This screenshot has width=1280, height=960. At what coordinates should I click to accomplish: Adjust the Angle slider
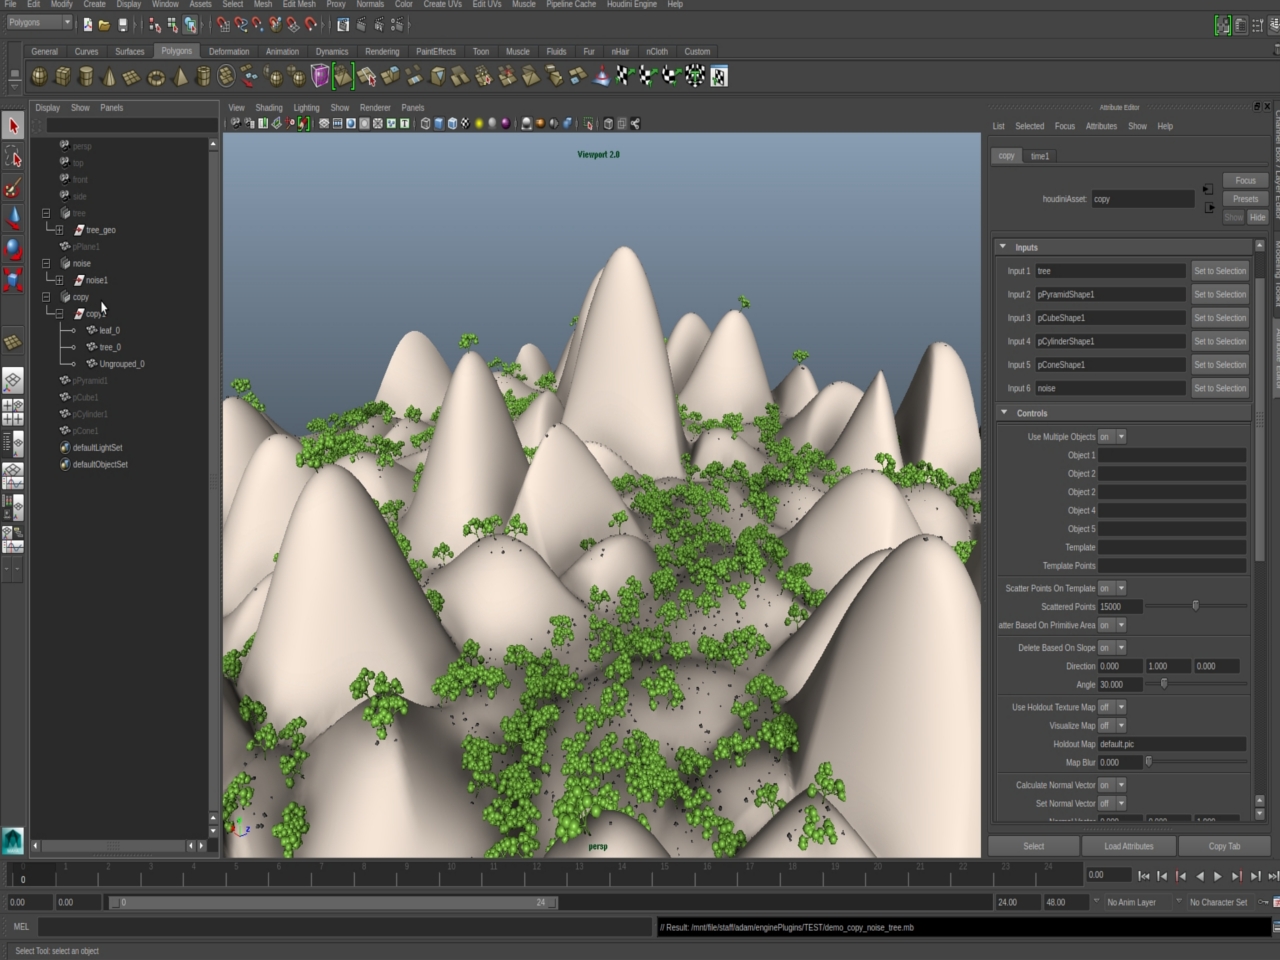[x=1163, y=684]
